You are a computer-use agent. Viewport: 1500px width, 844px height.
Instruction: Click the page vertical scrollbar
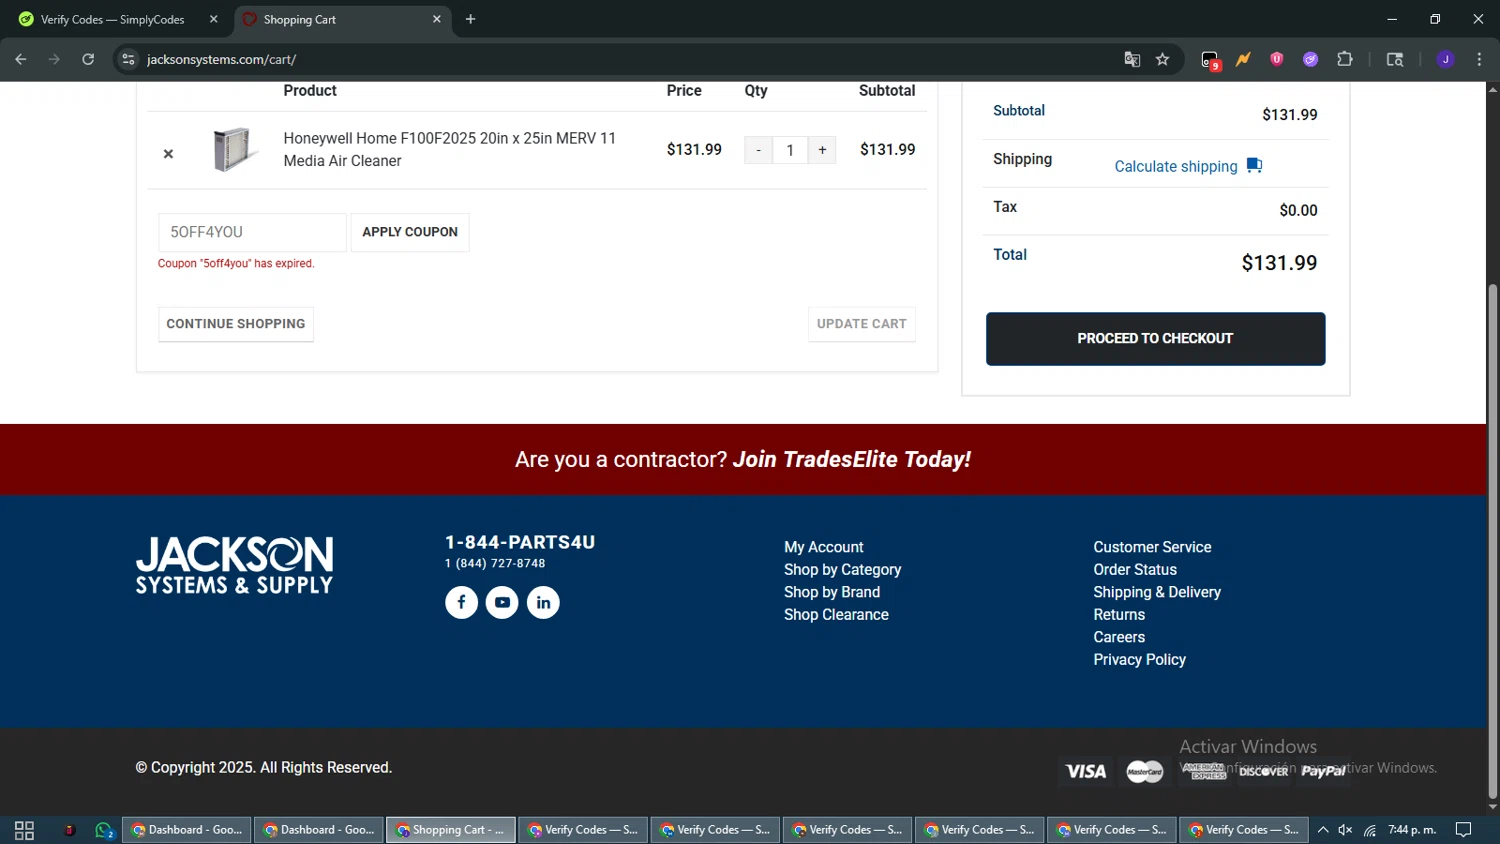point(1493,540)
